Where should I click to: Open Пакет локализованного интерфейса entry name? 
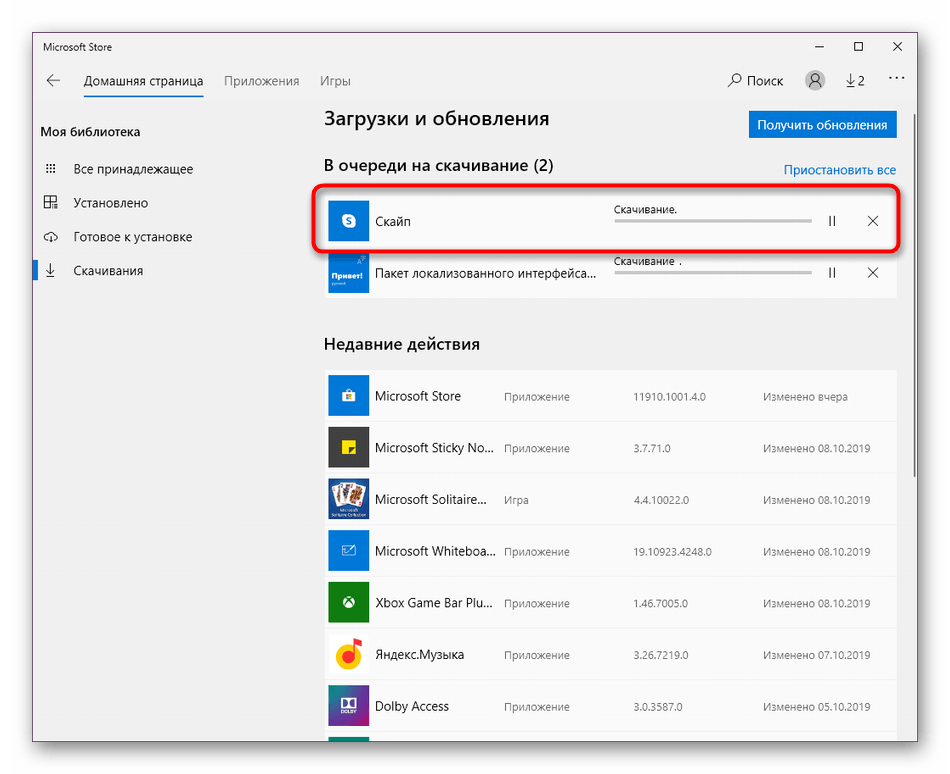click(485, 274)
